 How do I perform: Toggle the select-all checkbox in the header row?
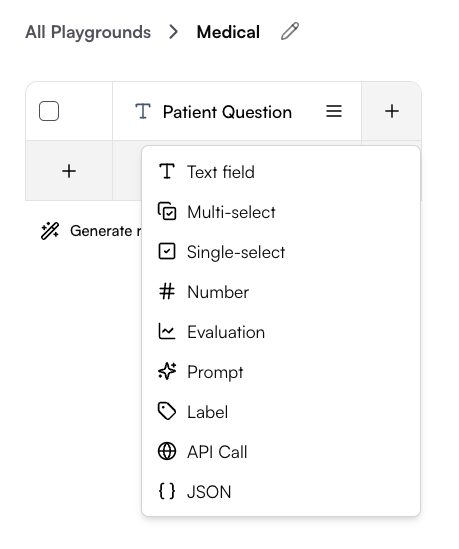pos(49,111)
